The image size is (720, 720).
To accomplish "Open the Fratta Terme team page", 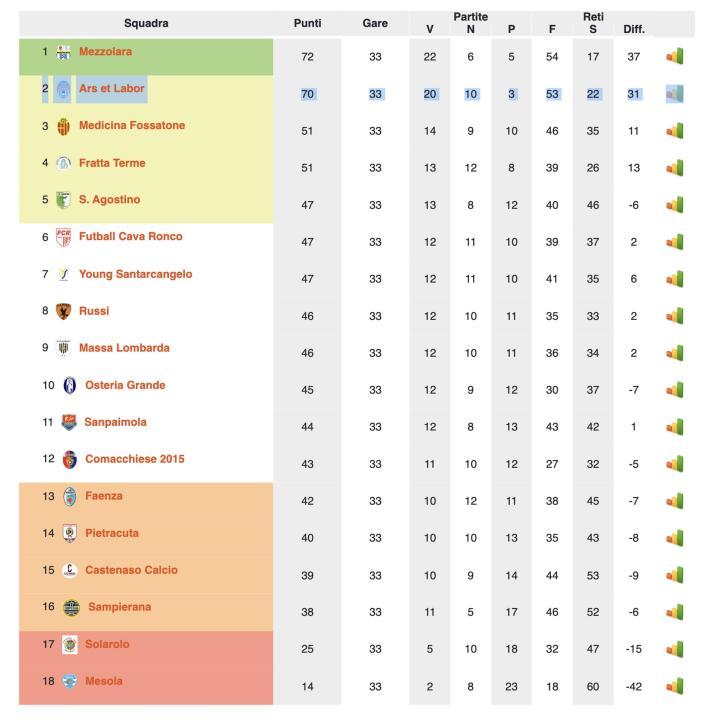I will [112, 163].
